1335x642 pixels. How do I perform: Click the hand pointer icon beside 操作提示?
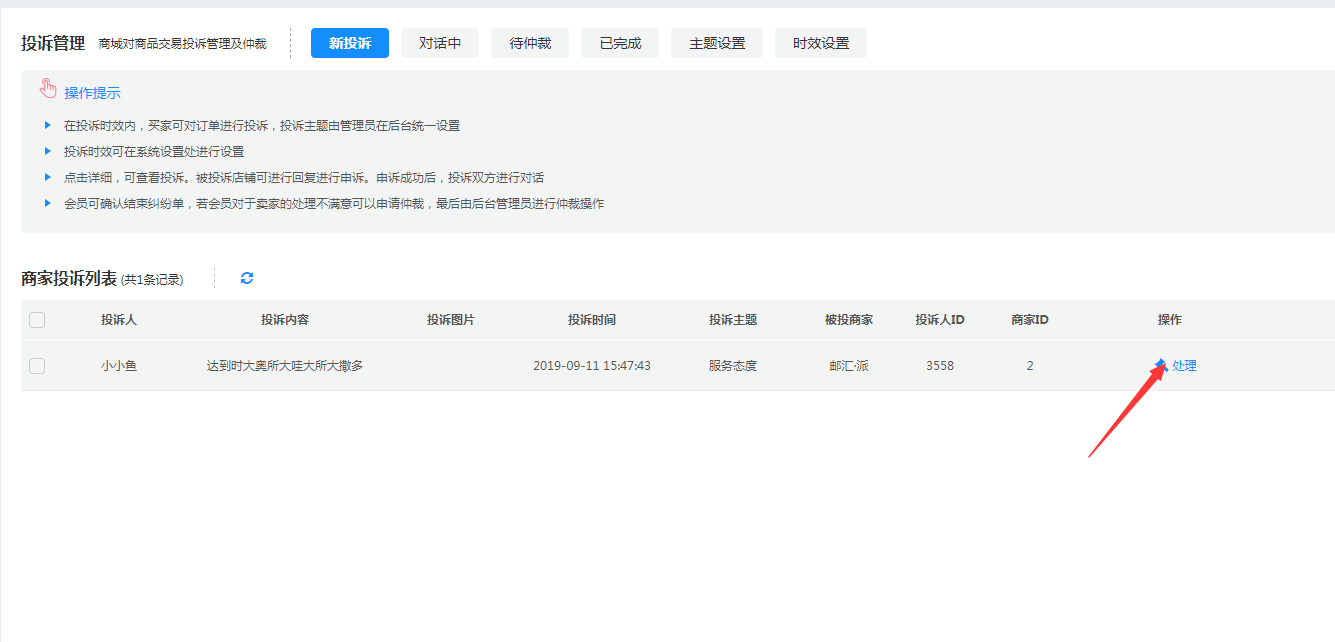coord(48,89)
